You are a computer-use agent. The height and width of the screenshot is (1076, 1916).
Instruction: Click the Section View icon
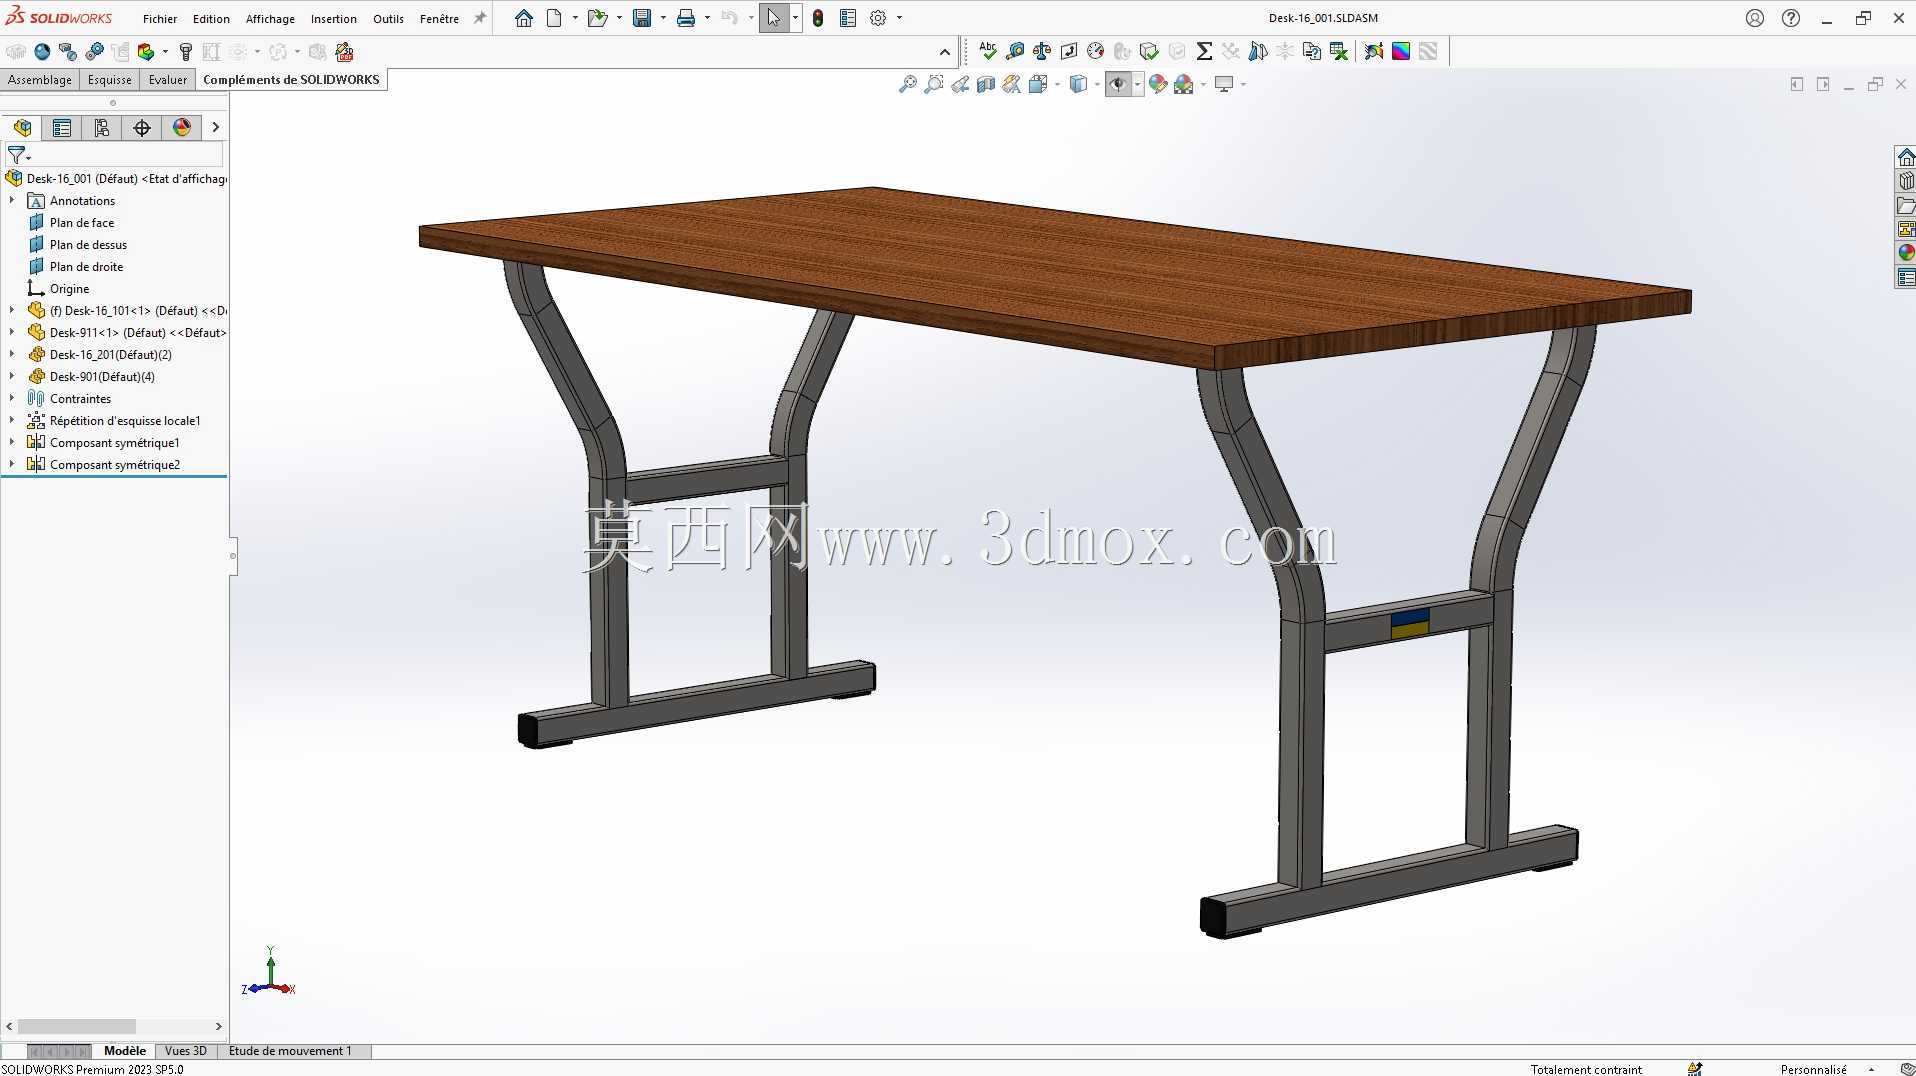986,84
